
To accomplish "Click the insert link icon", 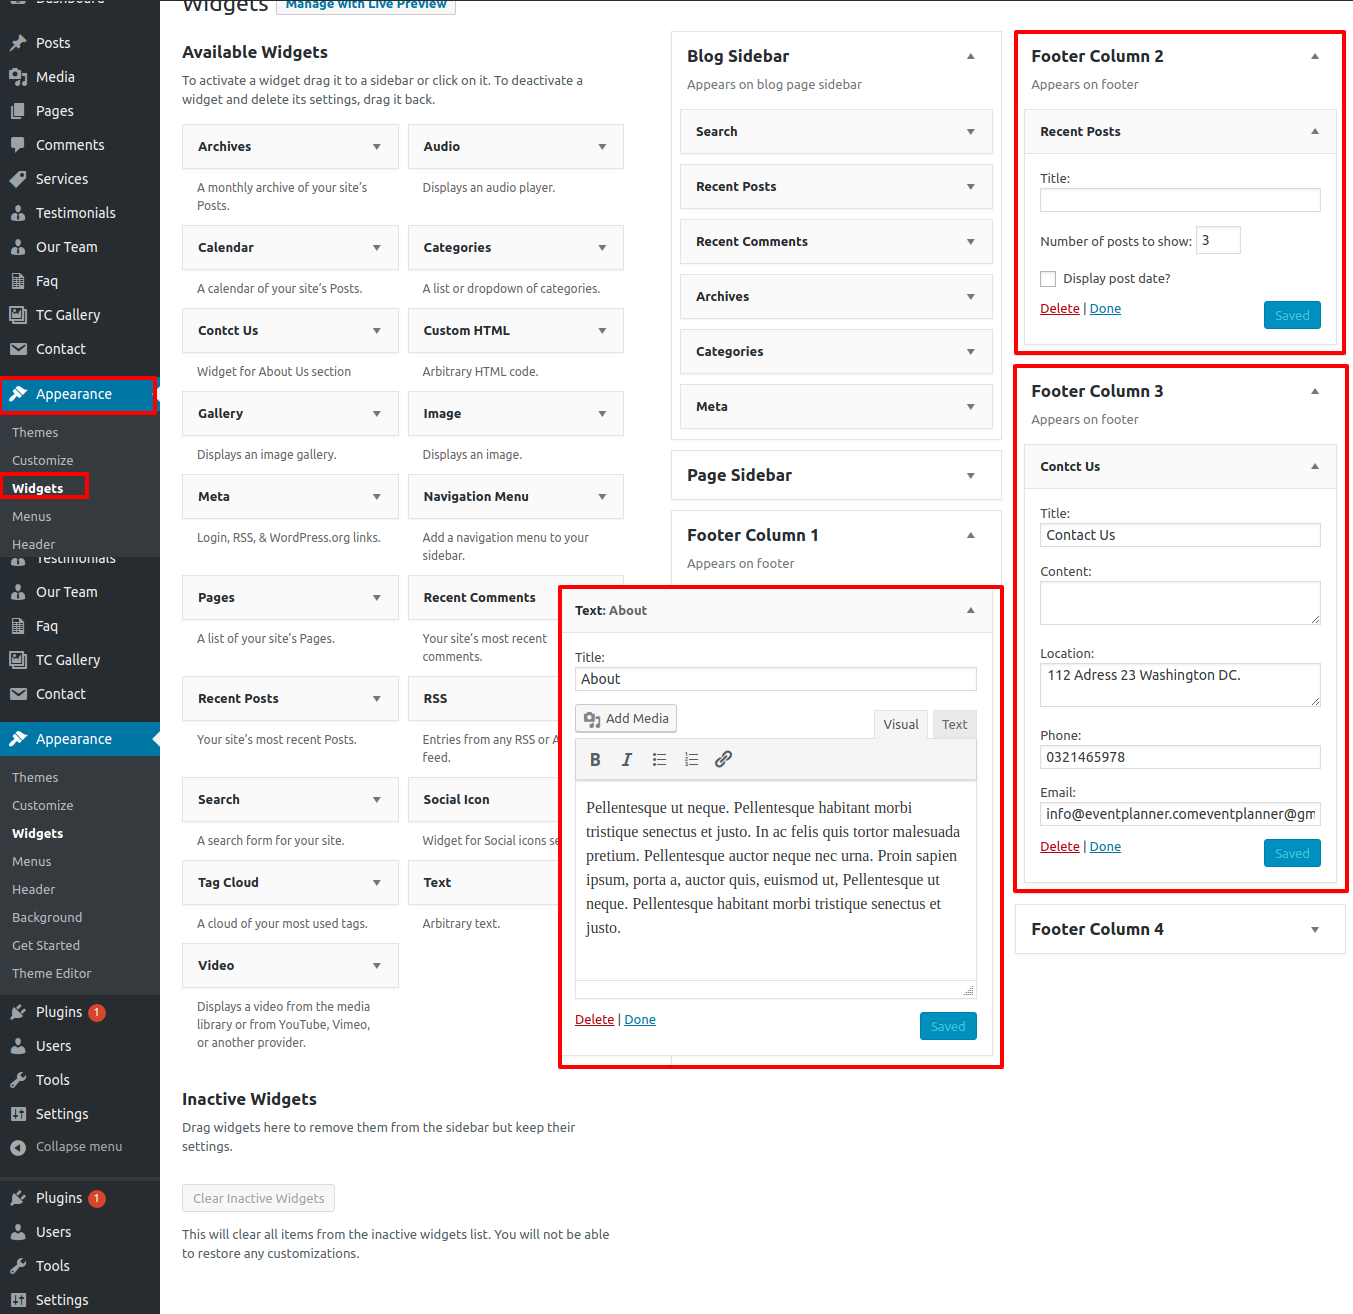I will (723, 760).
